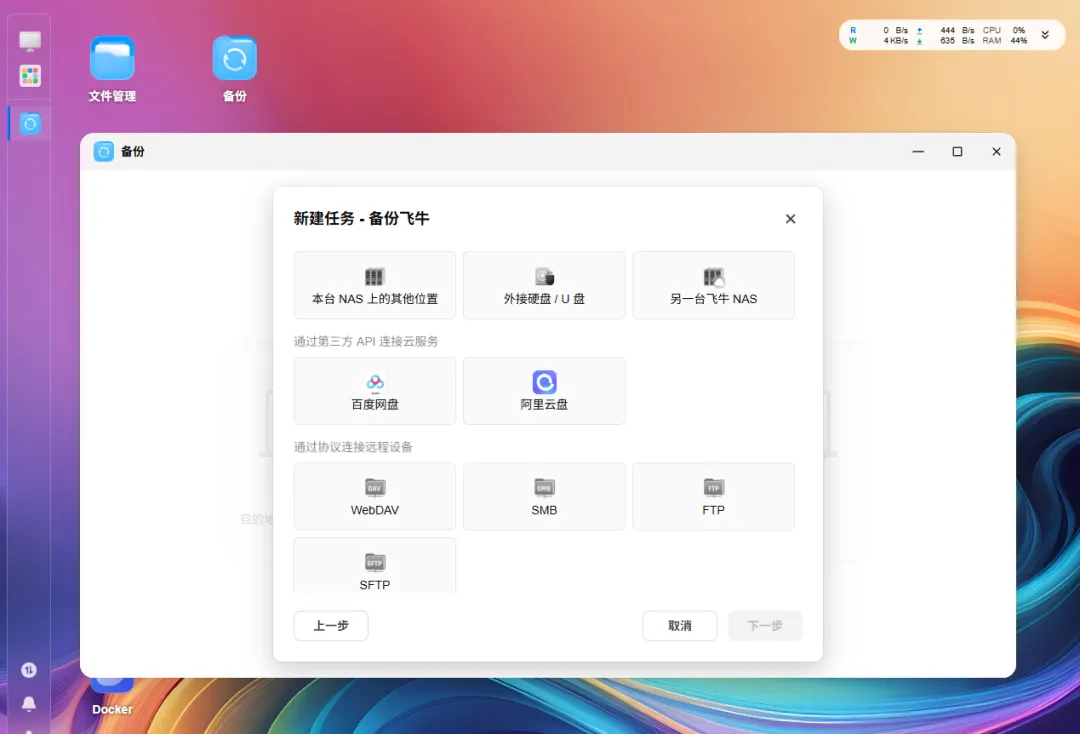Image resolution: width=1080 pixels, height=734 pixels.
Task: Select the backup app in sidebar dock
Action: (30, 124)
